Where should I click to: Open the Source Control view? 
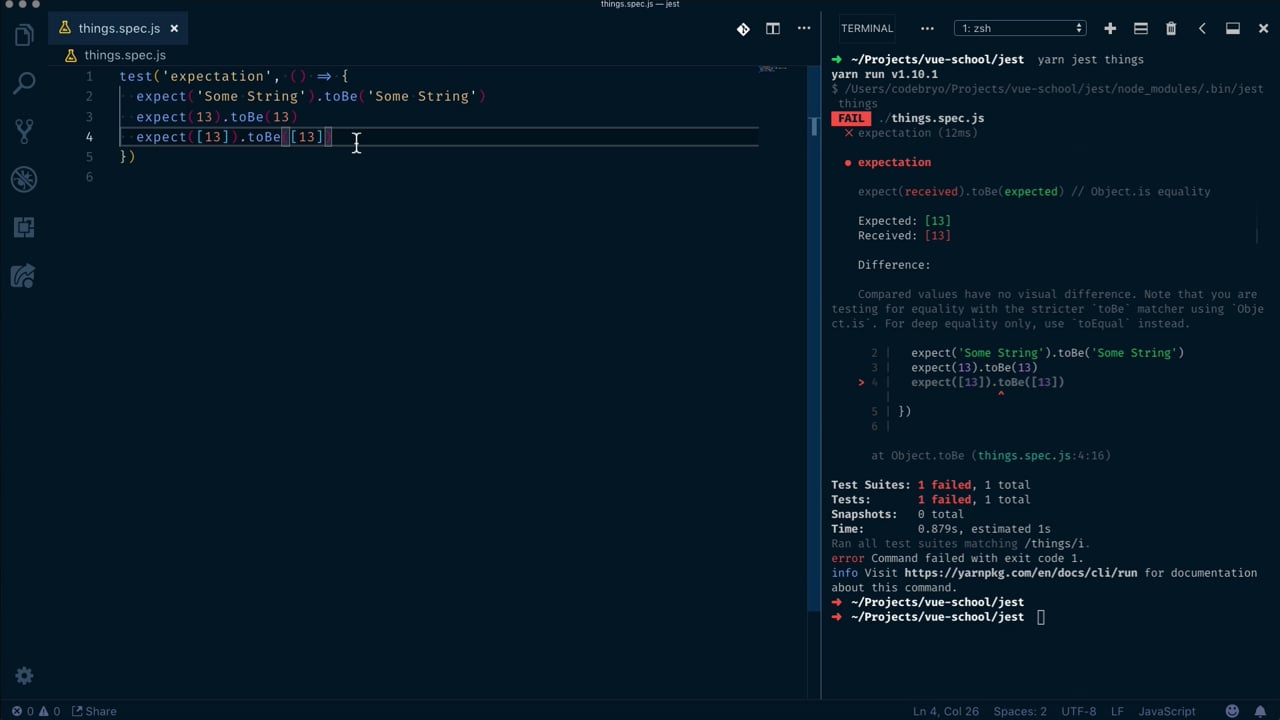[24, 131]
